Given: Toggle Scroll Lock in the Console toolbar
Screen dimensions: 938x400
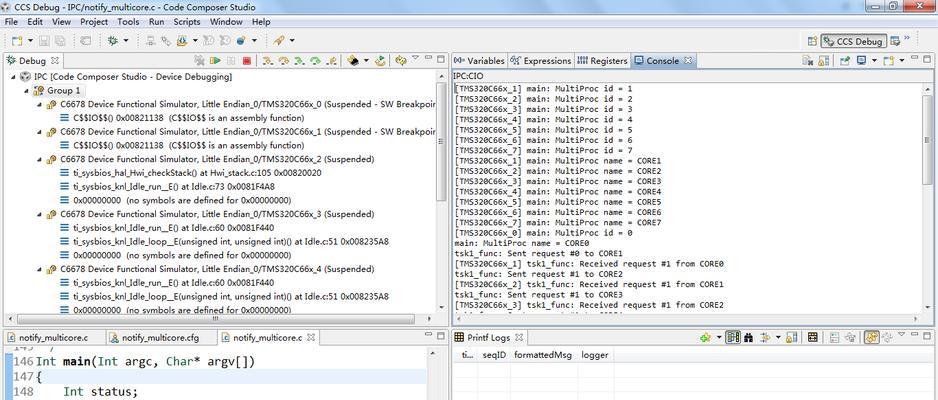Looking at the screenshot, I should click(824, 60).
